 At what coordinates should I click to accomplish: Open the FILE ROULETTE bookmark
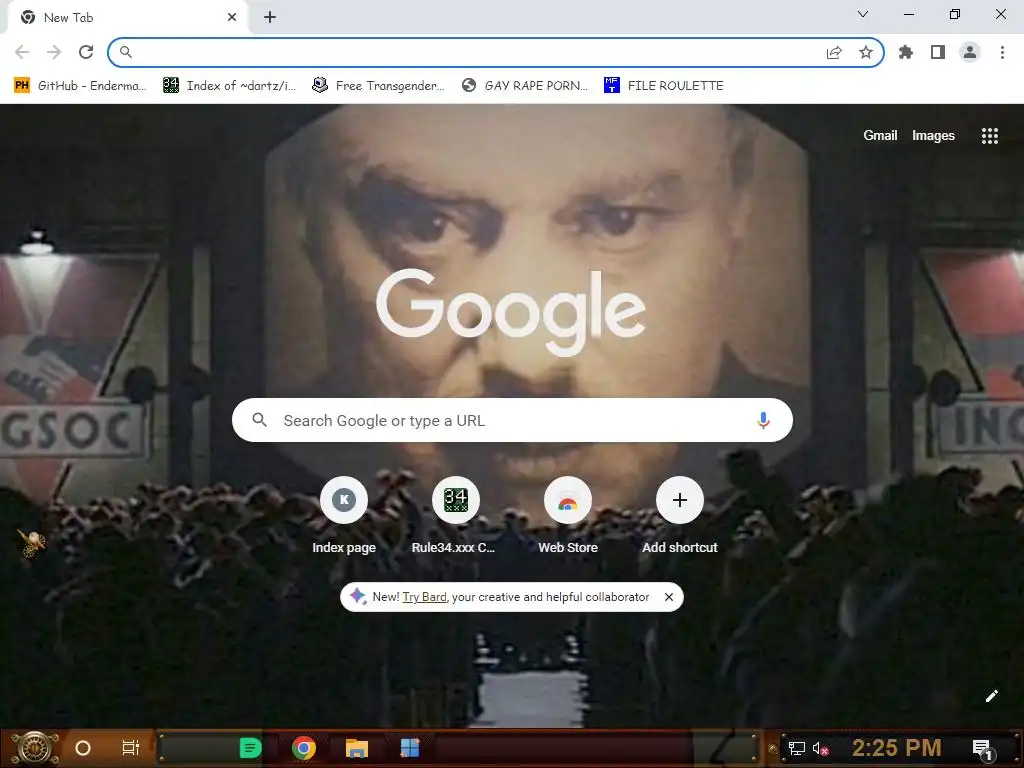664,86
